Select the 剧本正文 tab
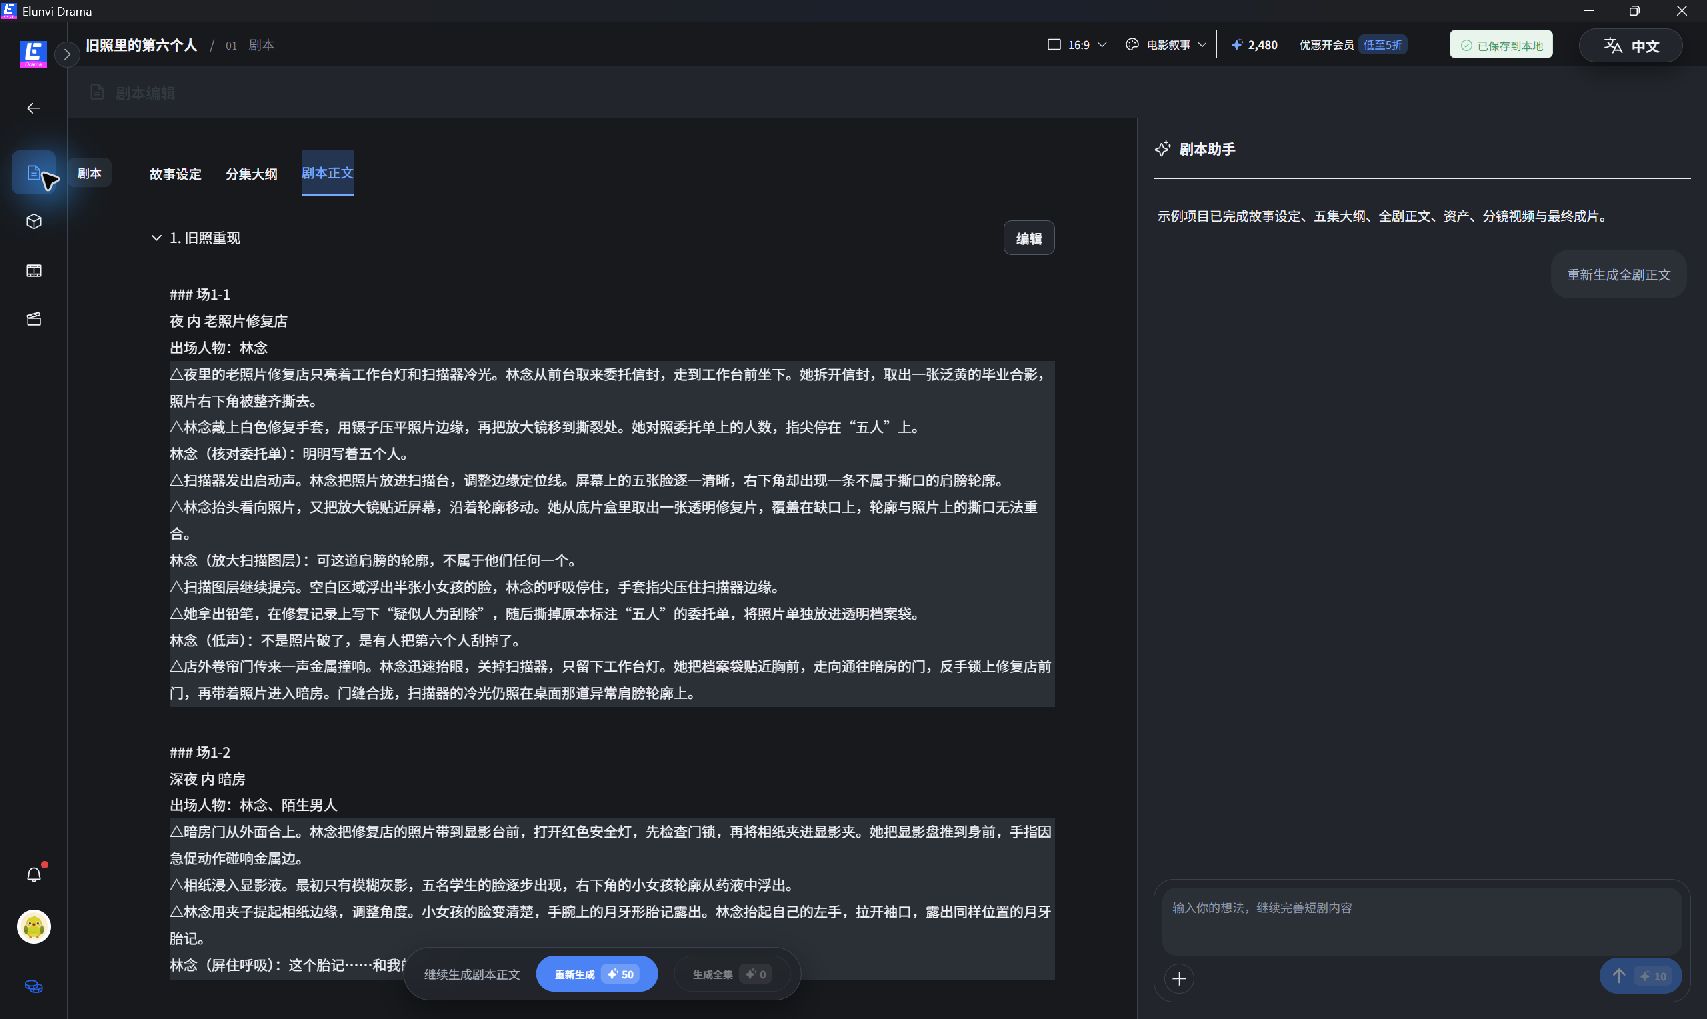This screenshot has width=1707, height=1019. point(328,173)
